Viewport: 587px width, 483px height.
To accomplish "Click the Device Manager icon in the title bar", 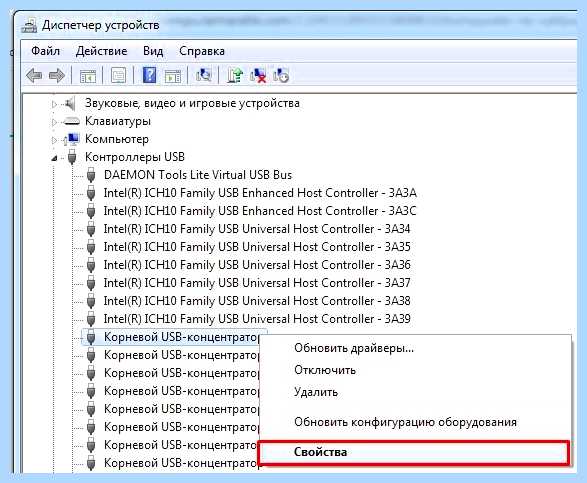I will click(x=29, y=25).
